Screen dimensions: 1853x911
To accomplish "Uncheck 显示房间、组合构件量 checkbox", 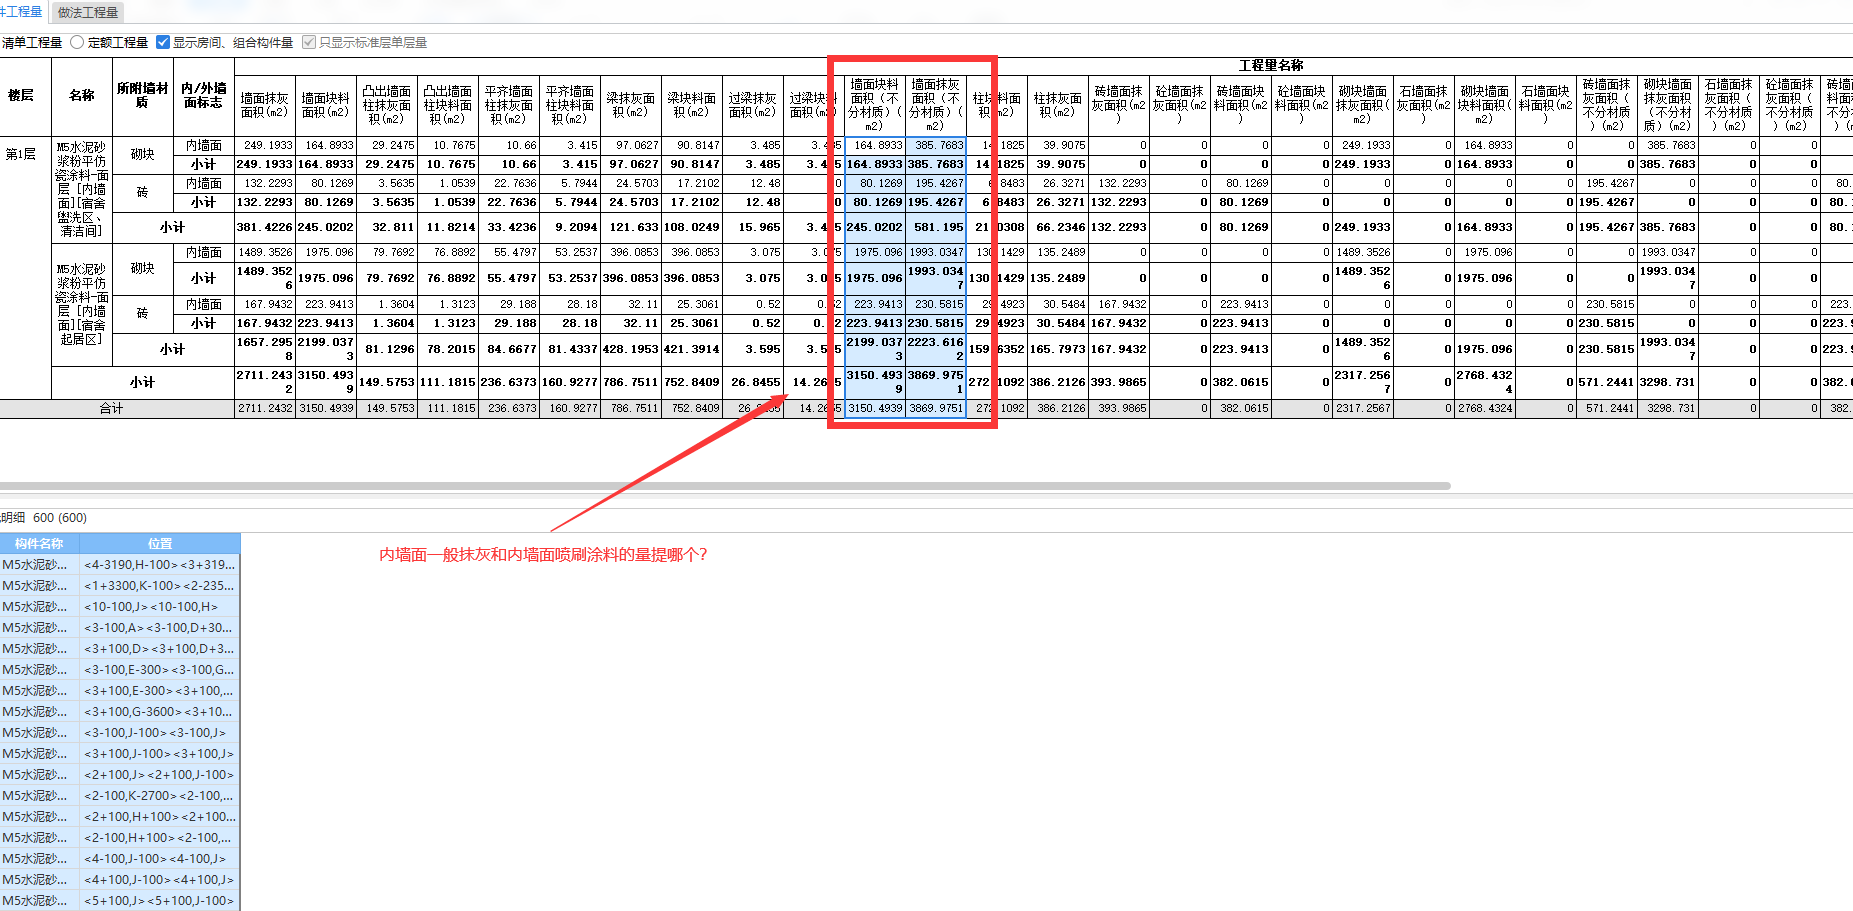I will (163, 42).
